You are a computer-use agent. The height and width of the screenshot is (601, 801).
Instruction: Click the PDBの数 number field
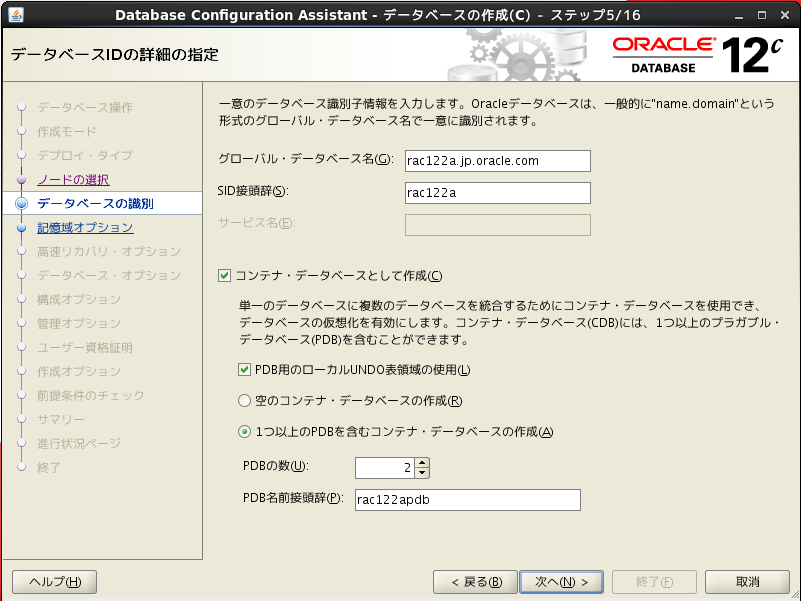point(385,468)
